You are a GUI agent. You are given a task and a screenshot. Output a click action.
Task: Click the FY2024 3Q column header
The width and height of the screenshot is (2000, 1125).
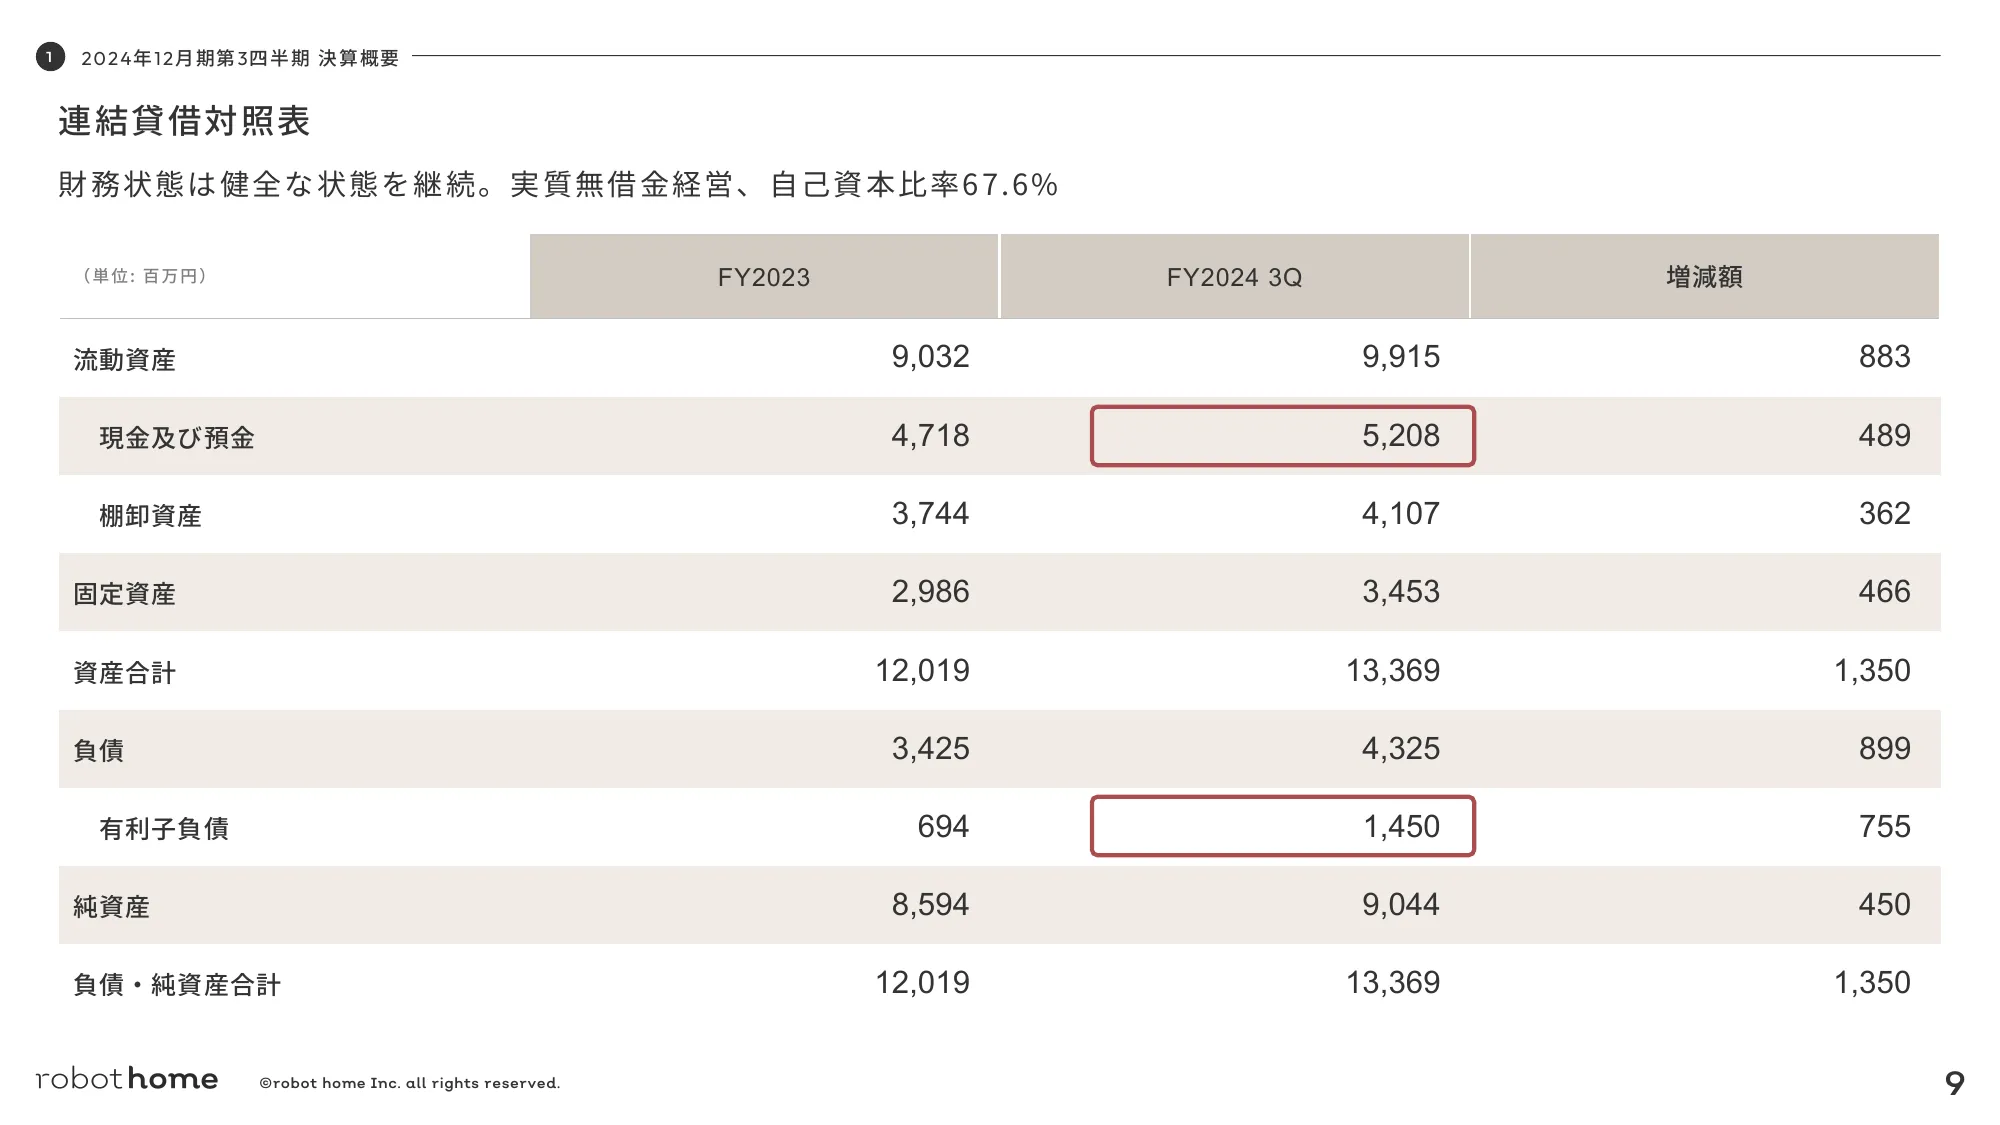tap(1234, 277)
